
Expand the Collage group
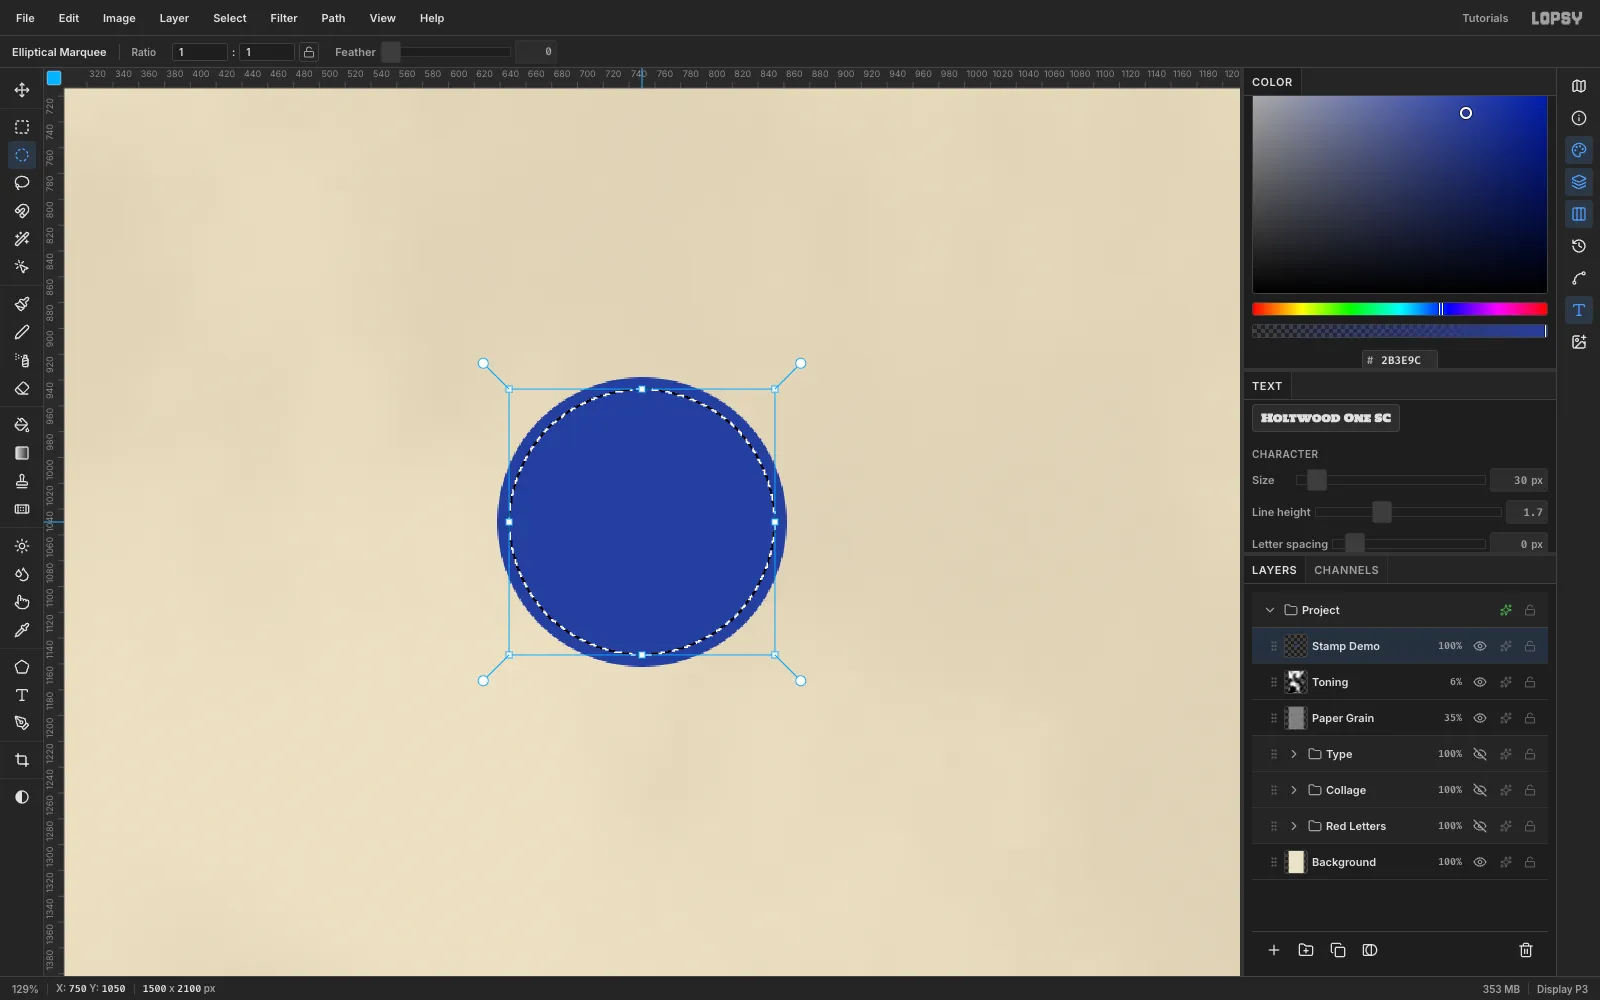click(x=1294, y=790)
